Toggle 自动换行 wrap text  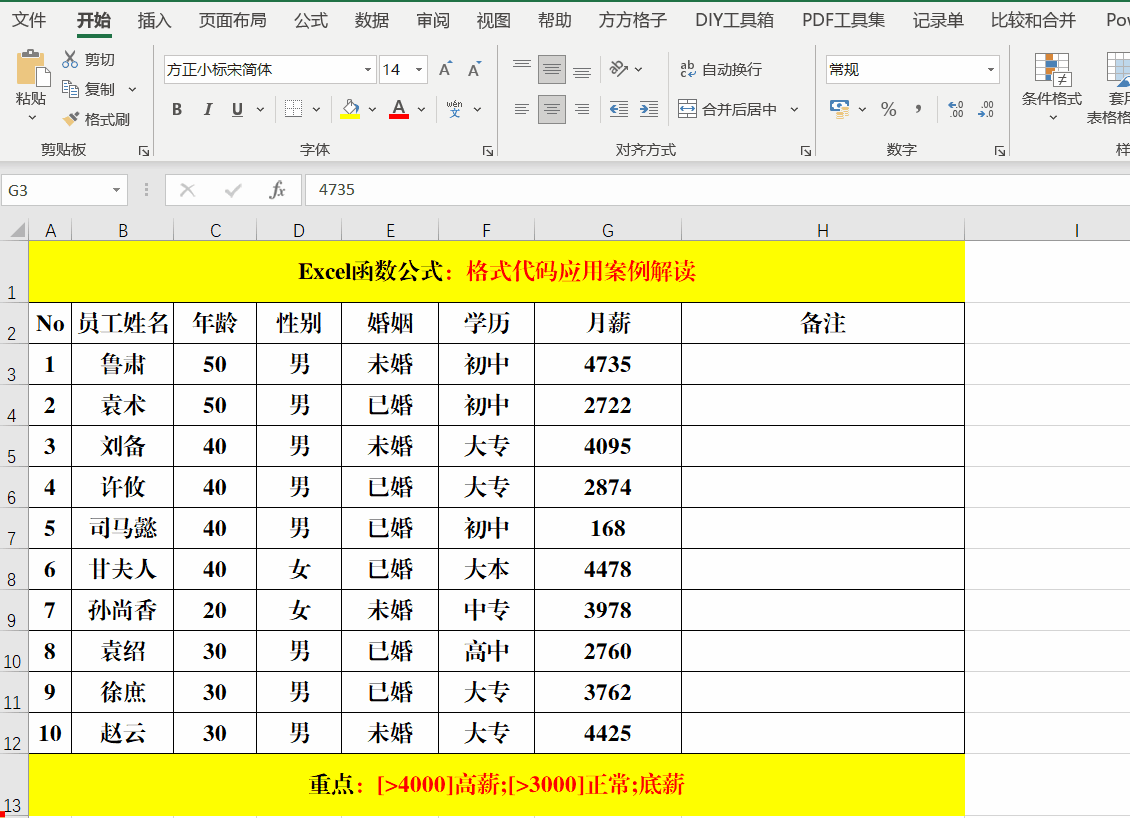[721, 69]
